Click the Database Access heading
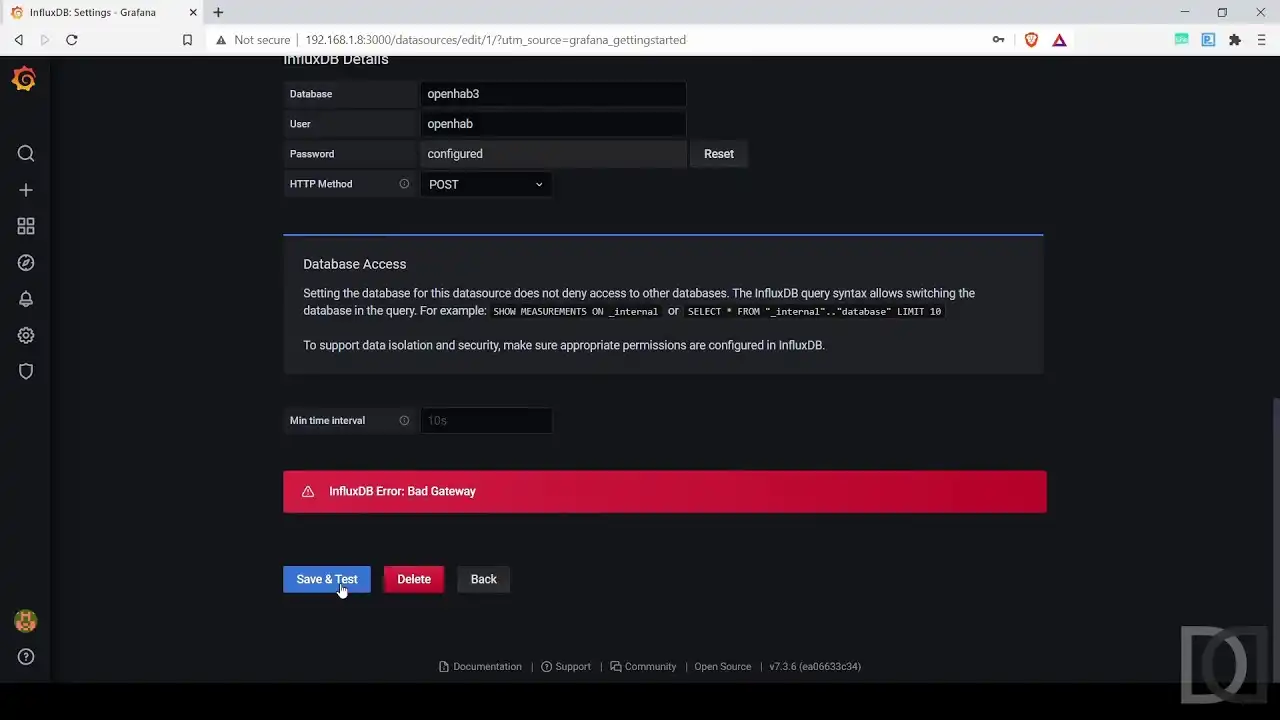Screen dimensions: 1280x720 [x=355, y=264]
